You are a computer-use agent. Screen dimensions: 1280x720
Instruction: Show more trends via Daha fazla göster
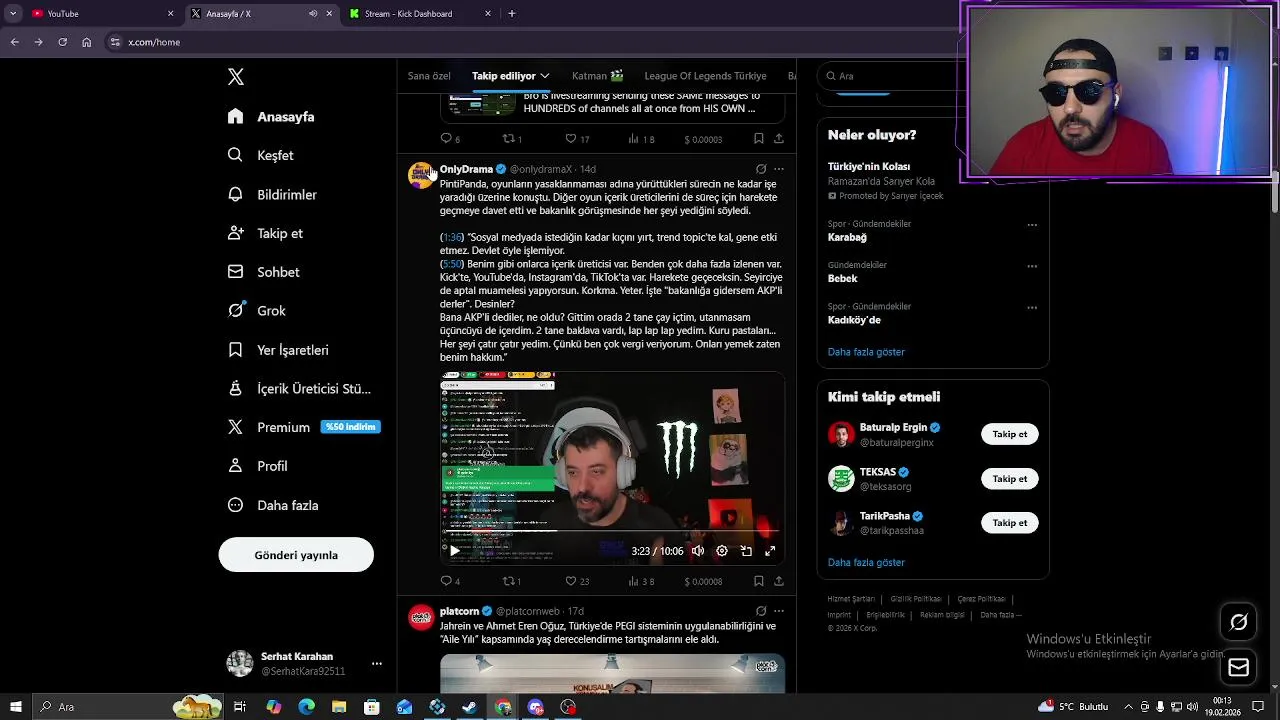click(x=866, y=352)
